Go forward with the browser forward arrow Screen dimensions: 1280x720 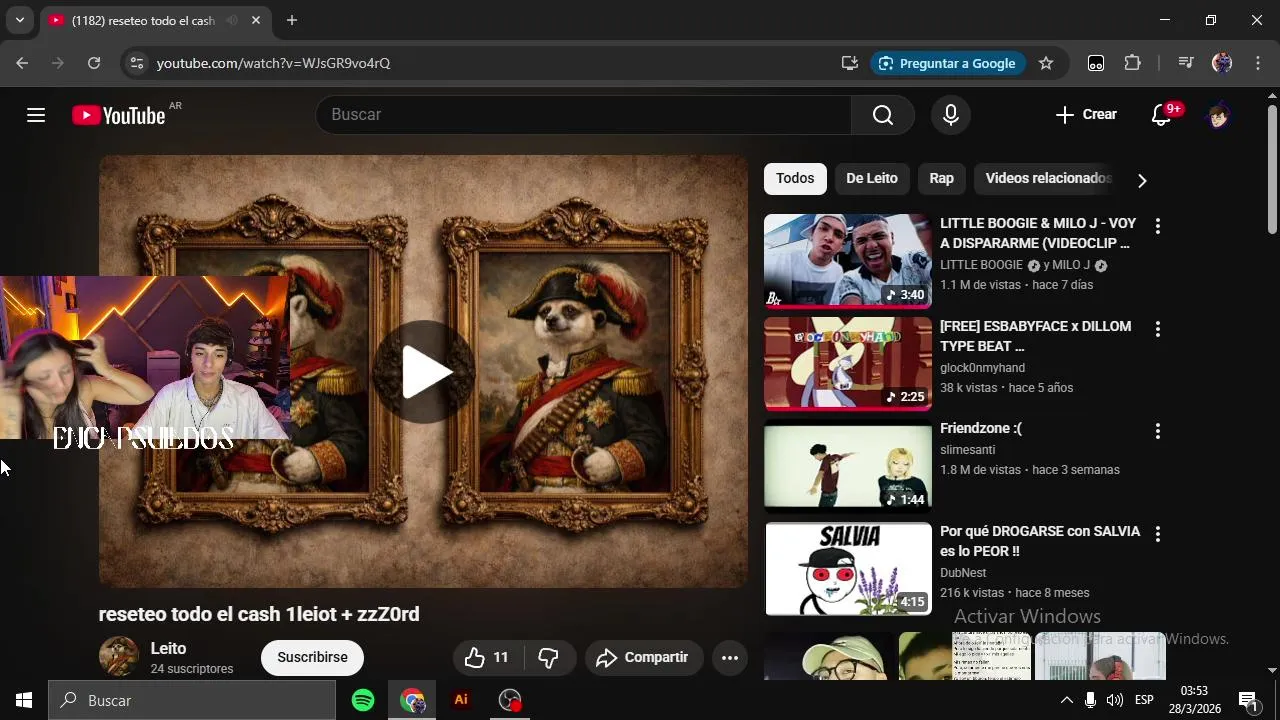pos(58,63)
